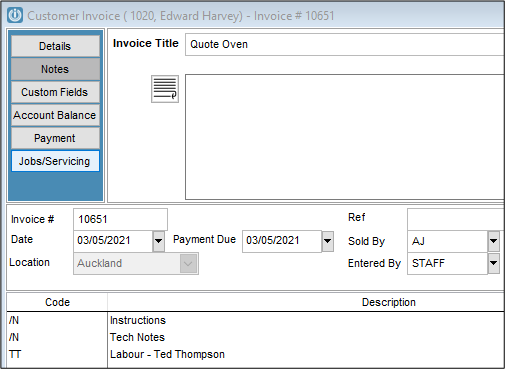Viewport: 505px width, 369px height.
Task: Click the Entered By field showing STAFF
Action: pos(447,263)
